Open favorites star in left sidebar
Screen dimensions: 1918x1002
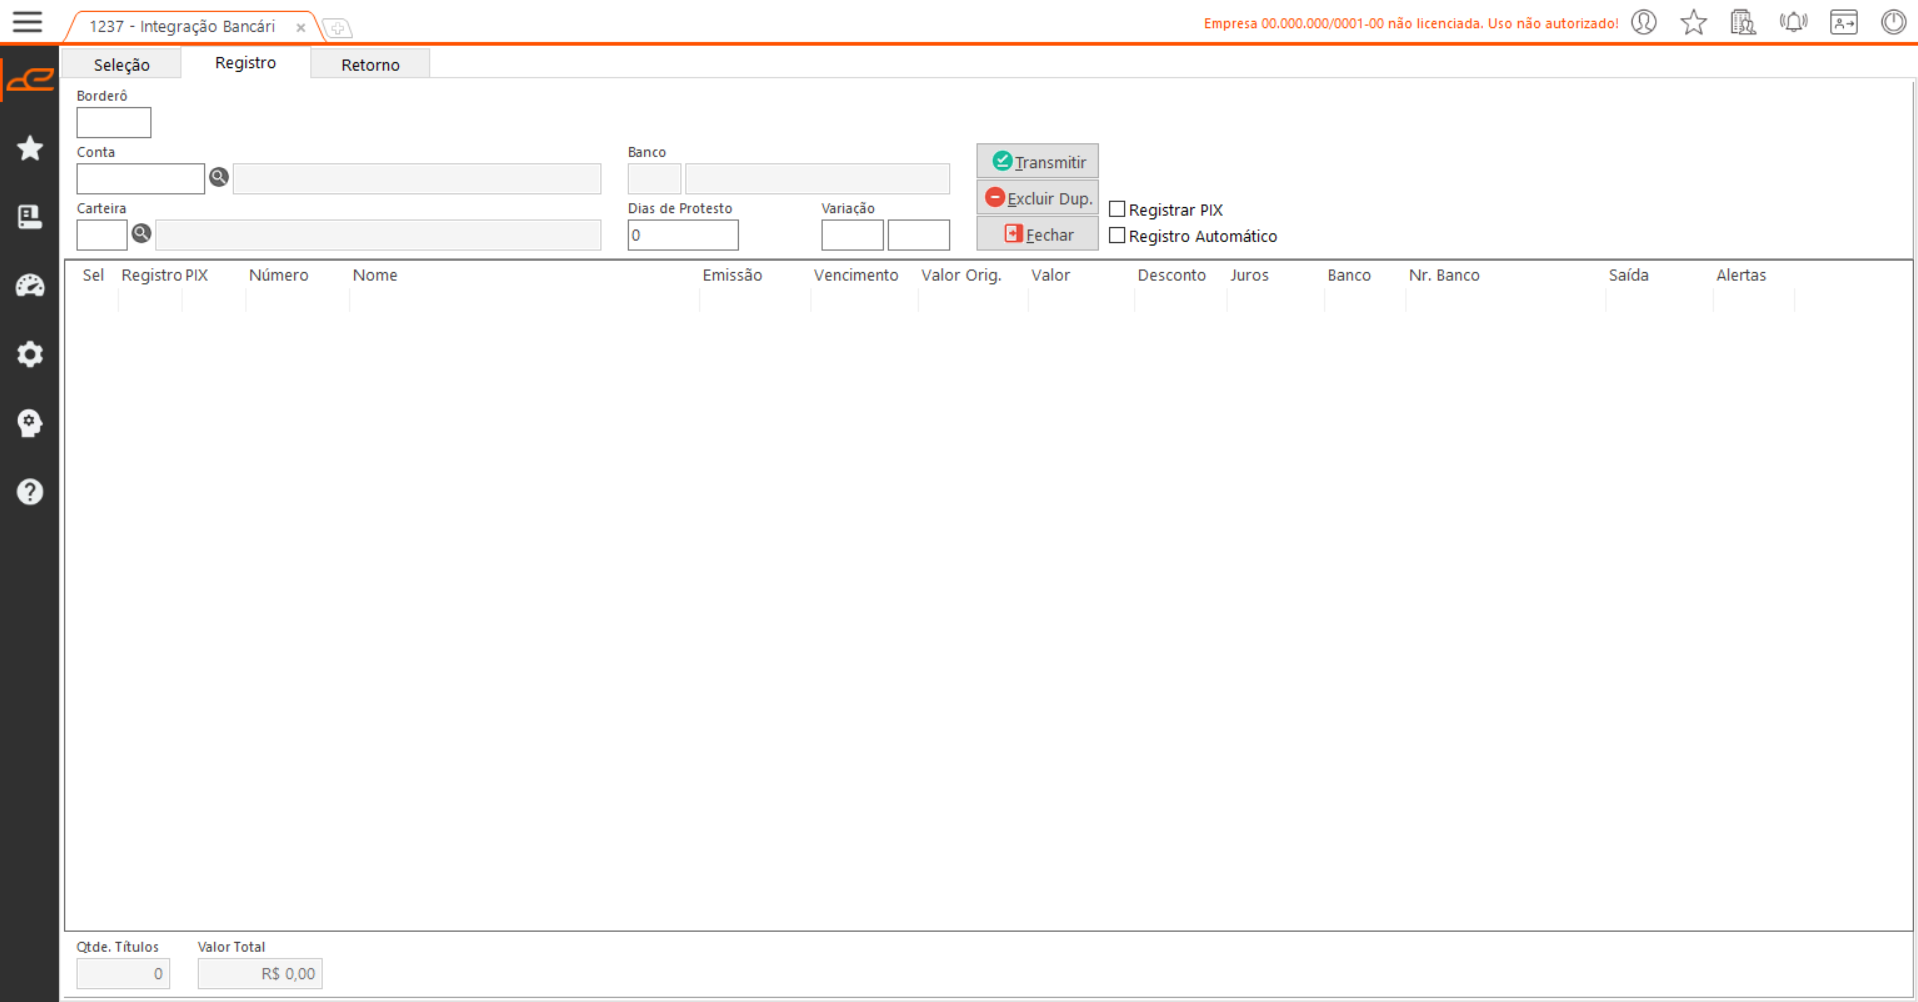[x=30, y=148]
